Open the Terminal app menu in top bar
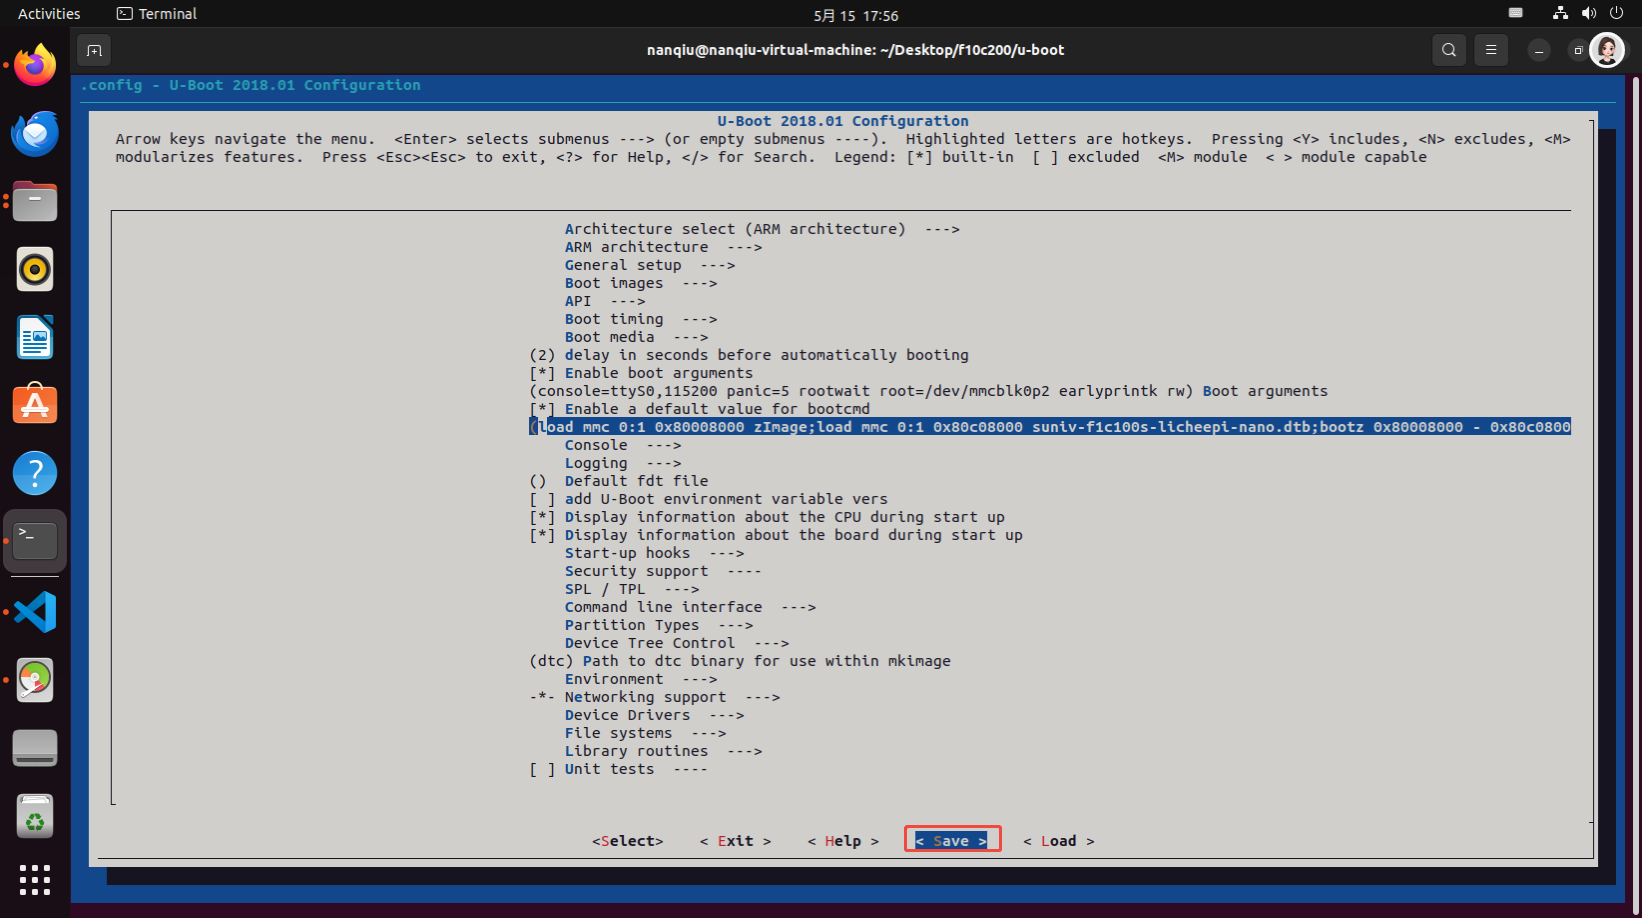The height and width of the screenshot is (918, 1642). (x=157, y=14)
